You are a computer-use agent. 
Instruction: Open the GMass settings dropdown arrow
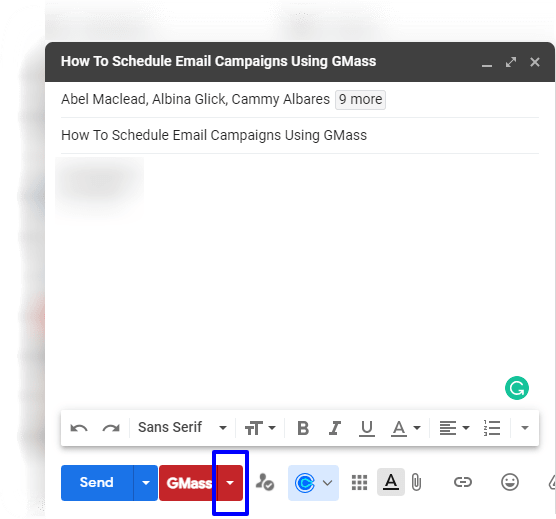(230, 483)
